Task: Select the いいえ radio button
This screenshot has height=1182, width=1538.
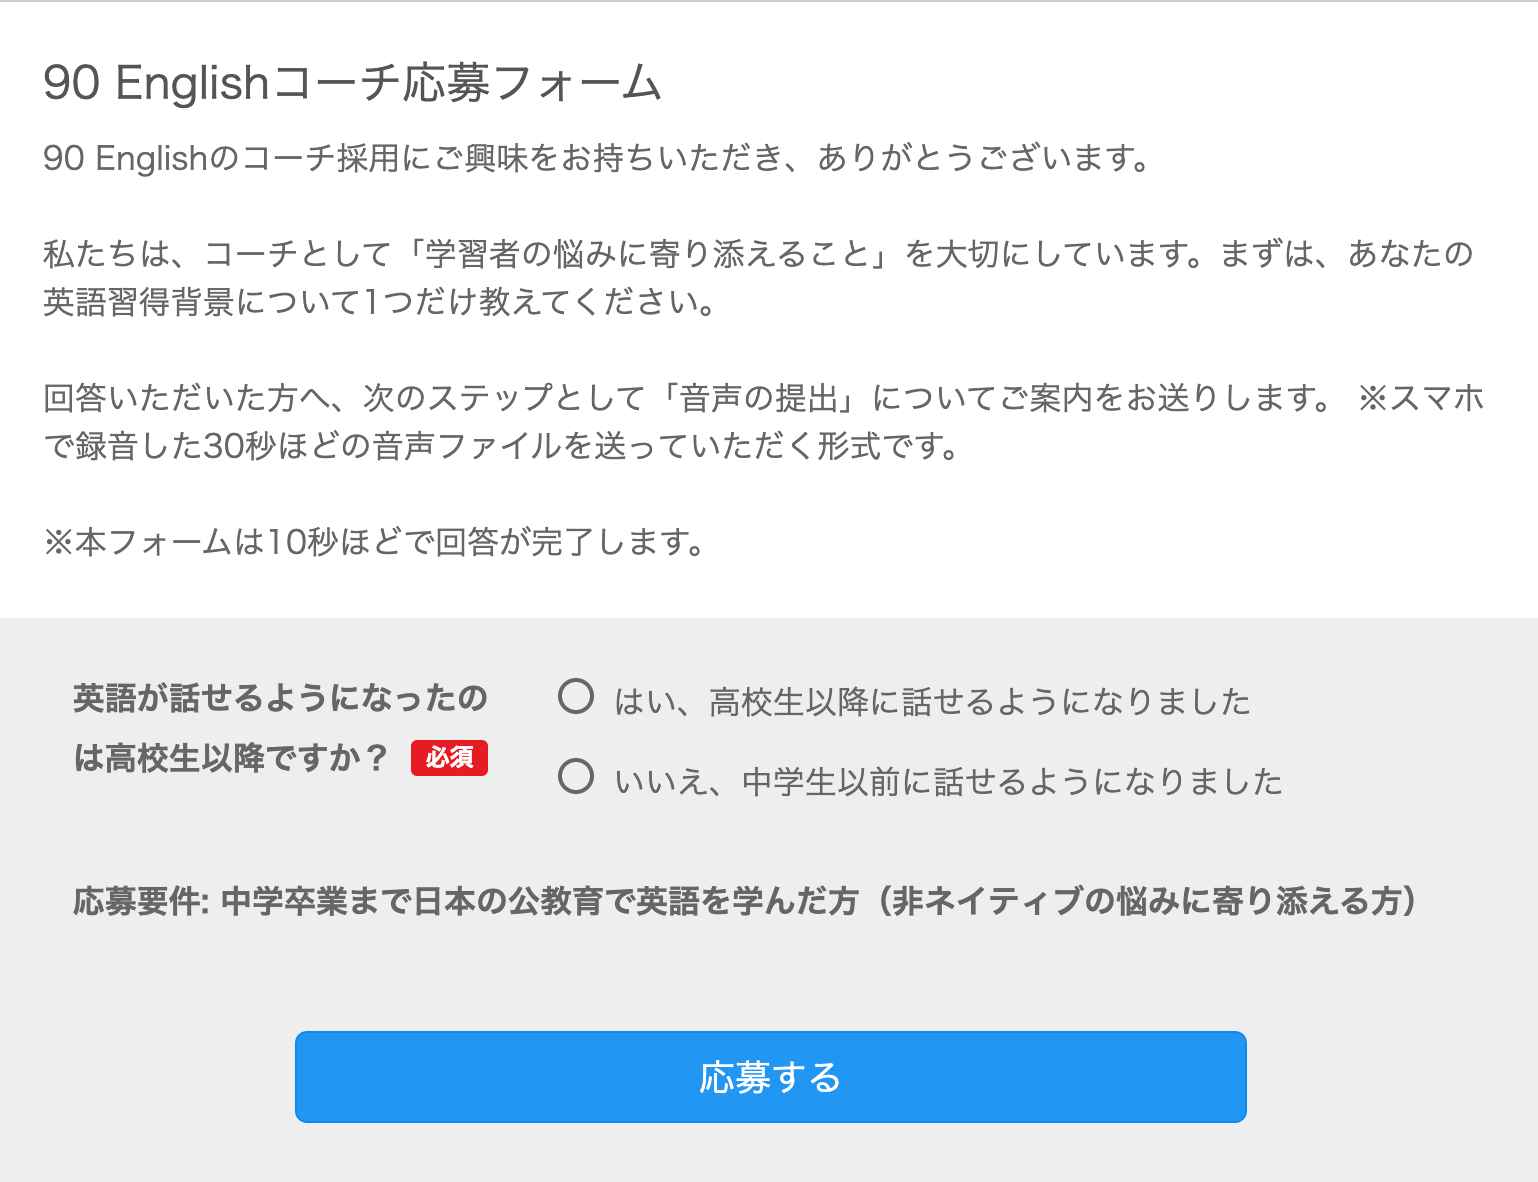Action: tap(576, 776)
